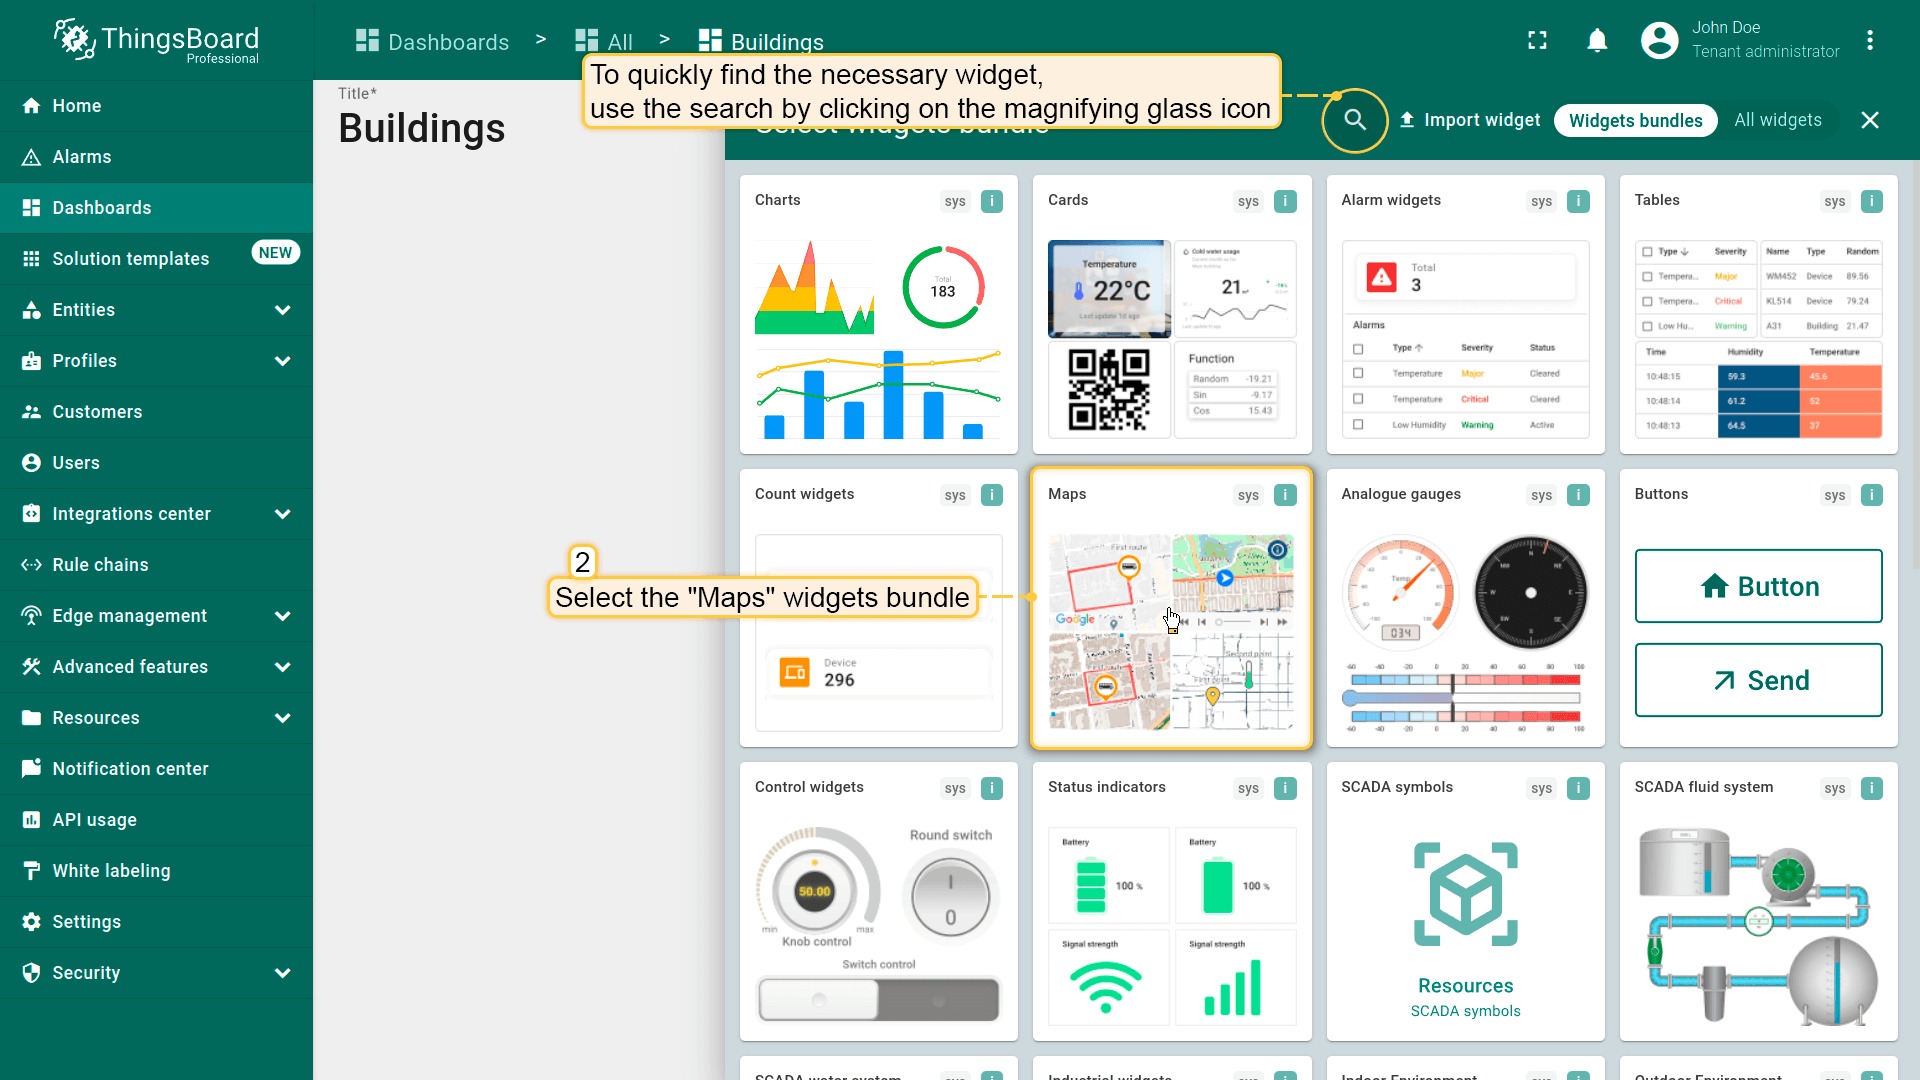The height and width of the screenshot is (1080, 1920).
Task: Click the Import widget upload icon
Action: click(x=1407, y=120)
